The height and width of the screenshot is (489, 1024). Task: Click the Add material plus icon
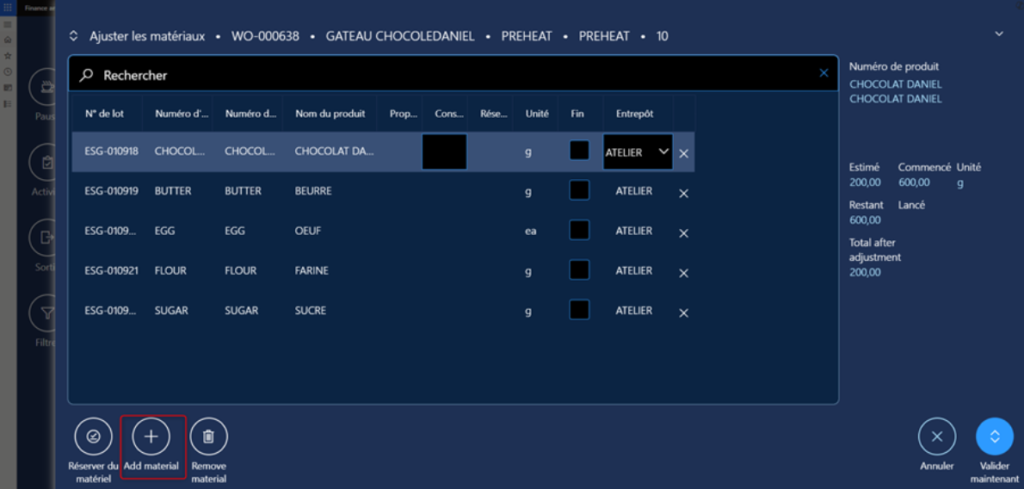[151, 436]
